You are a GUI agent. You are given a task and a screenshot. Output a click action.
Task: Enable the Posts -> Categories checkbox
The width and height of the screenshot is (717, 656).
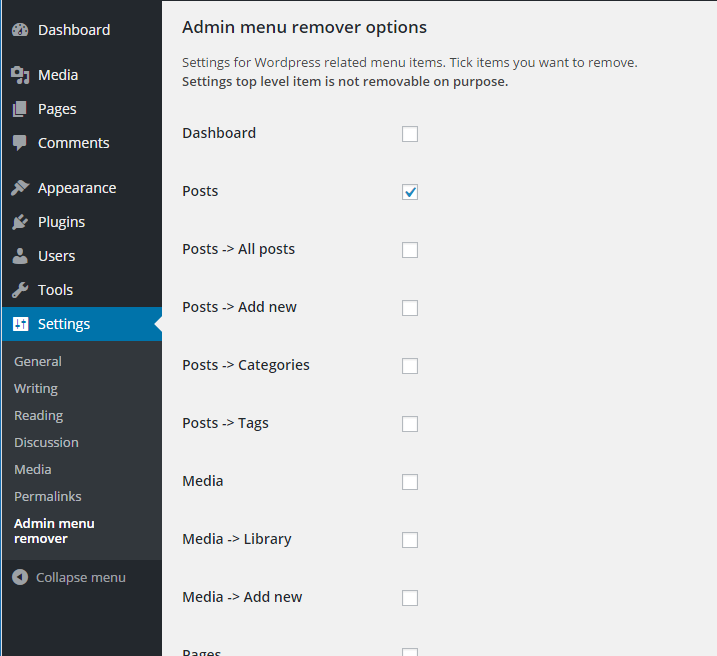[x=410, y=366]
